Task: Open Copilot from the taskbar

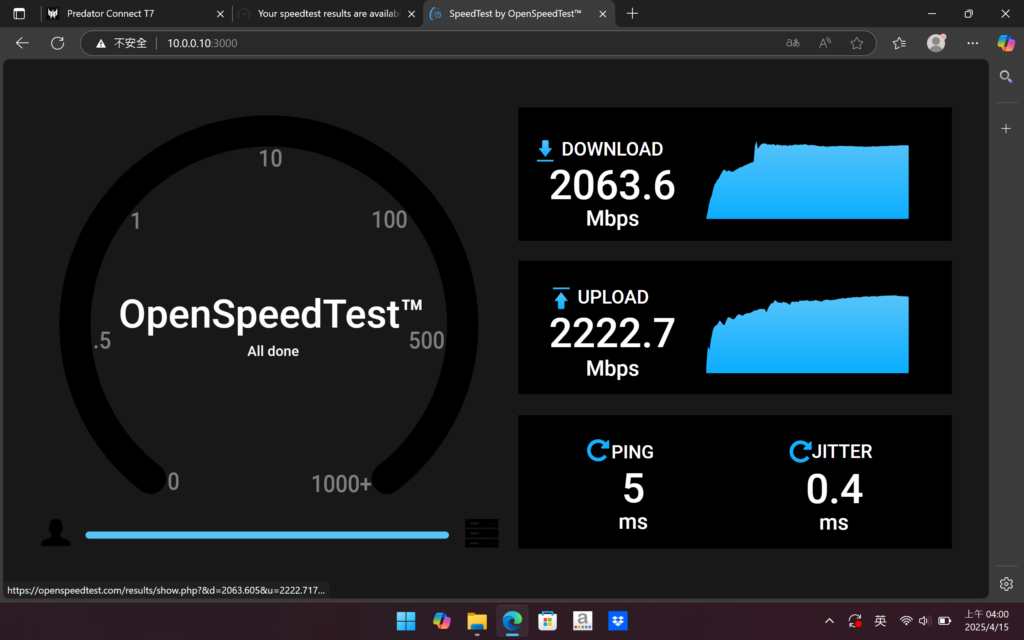Action: tap(441, 620)
